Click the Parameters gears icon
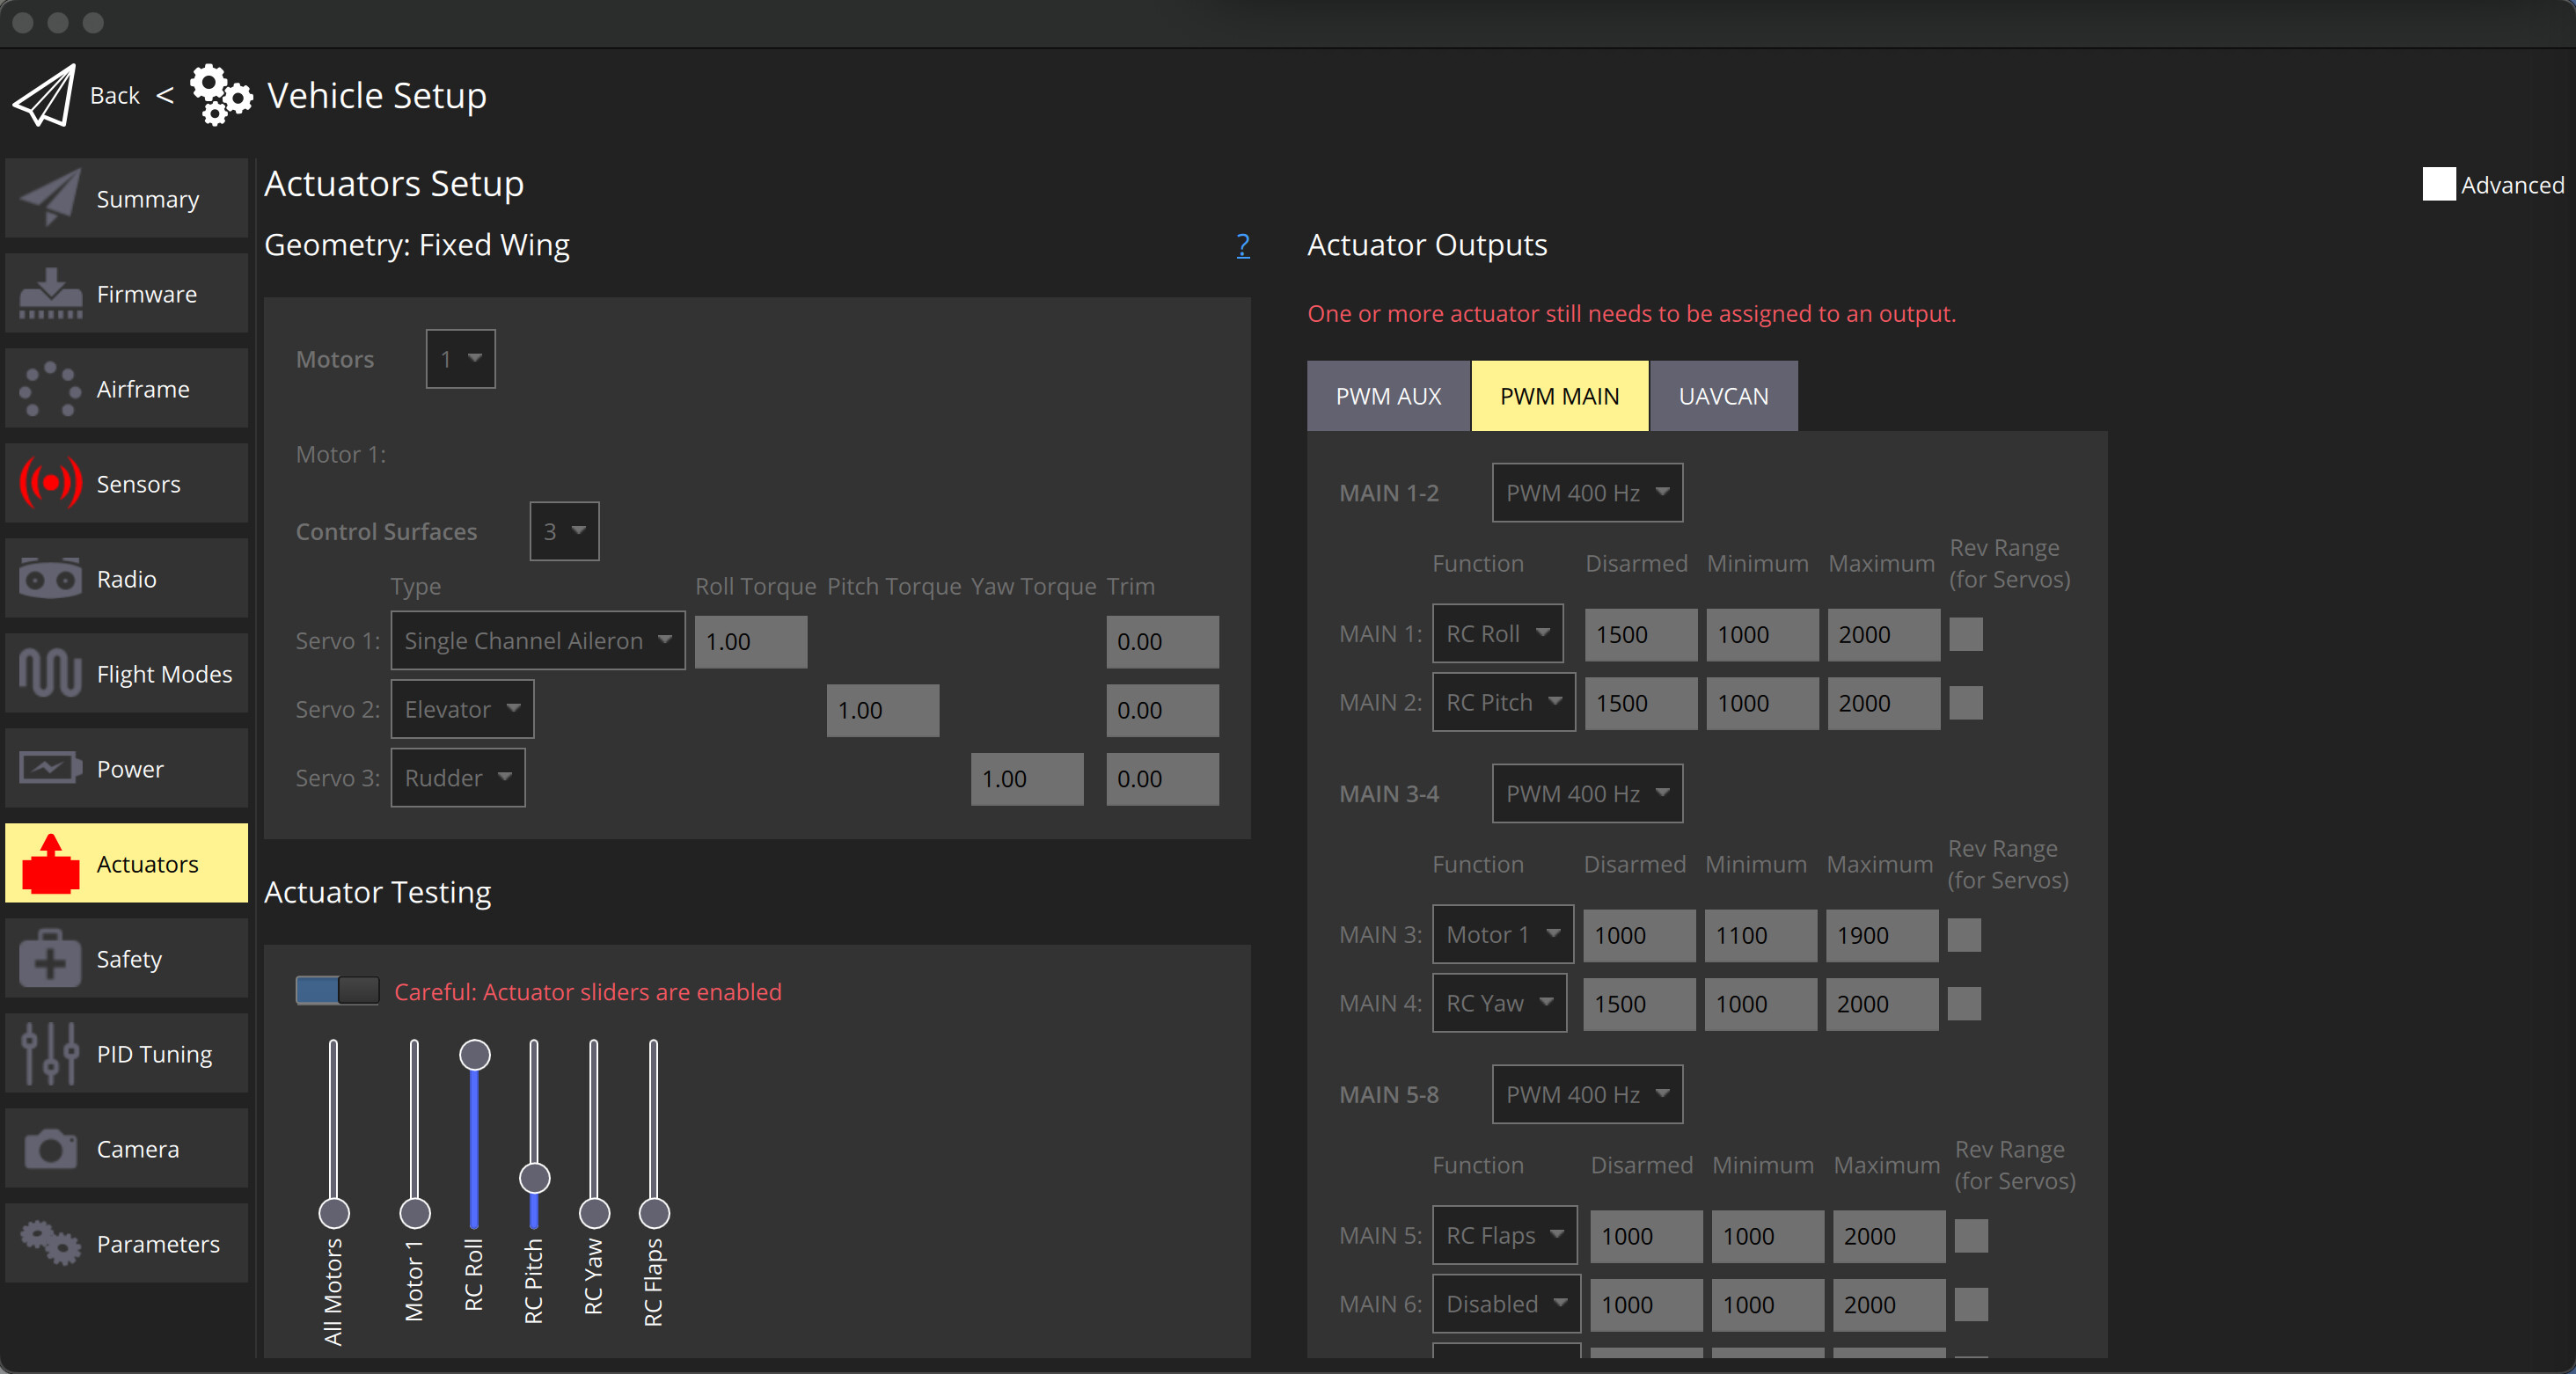This screenshot has height=1374, width=2576. [50, 1243]
